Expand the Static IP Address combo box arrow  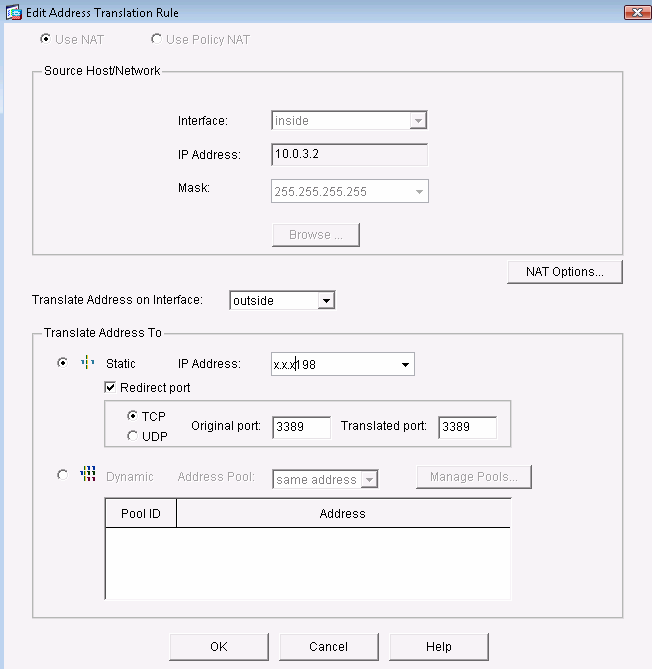point(405,364)
